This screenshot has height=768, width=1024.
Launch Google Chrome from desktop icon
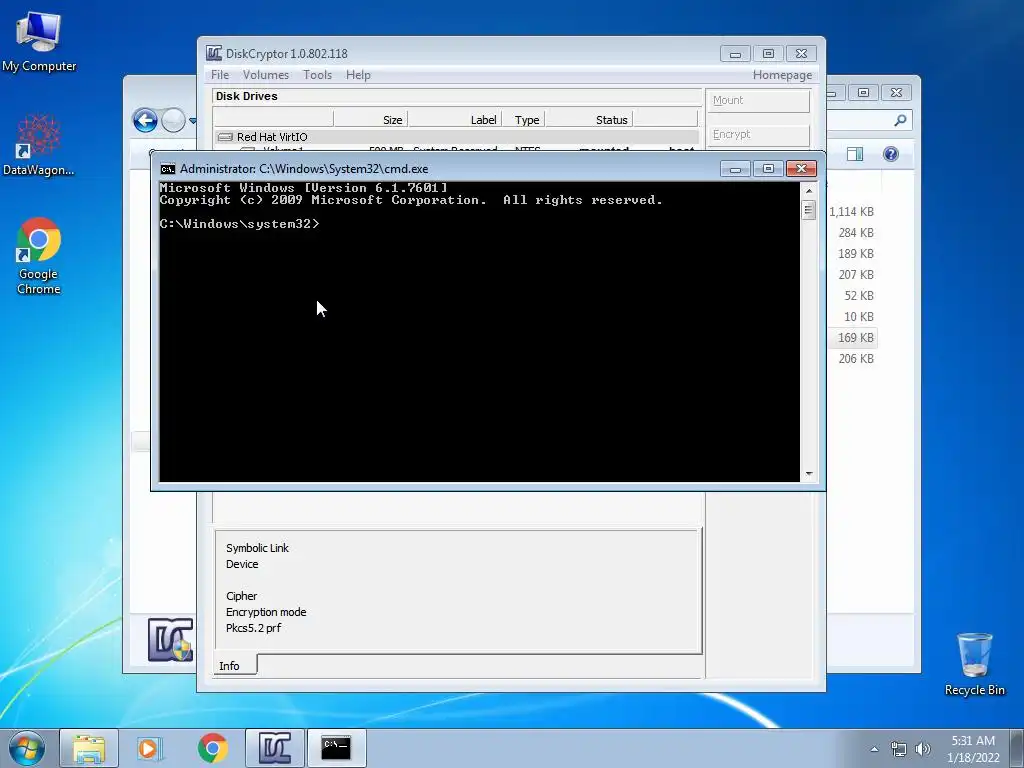coord(39,255)
